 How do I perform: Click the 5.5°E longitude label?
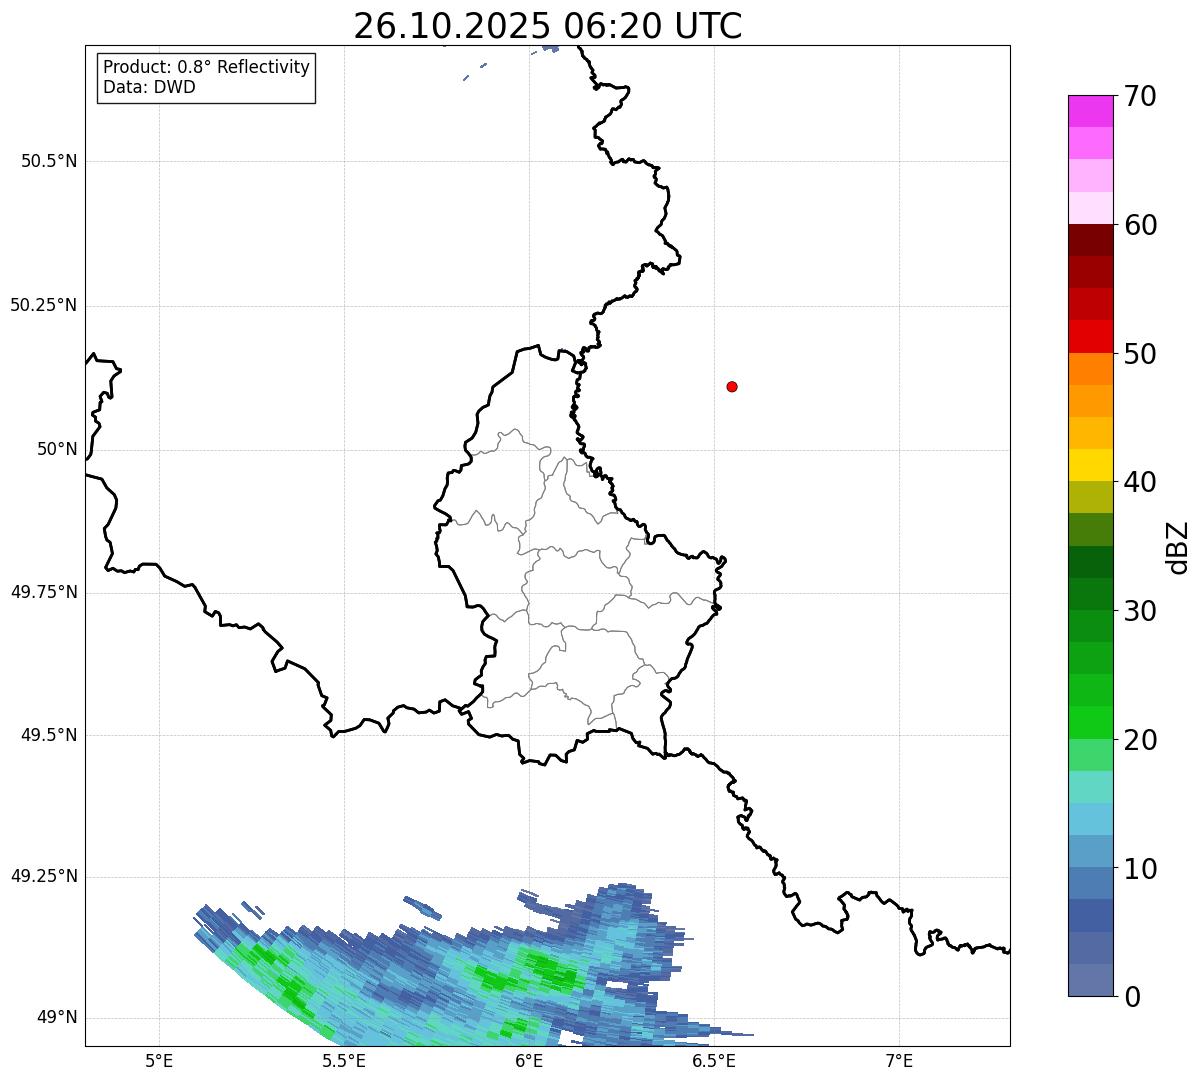click(x=344, y=1060)
